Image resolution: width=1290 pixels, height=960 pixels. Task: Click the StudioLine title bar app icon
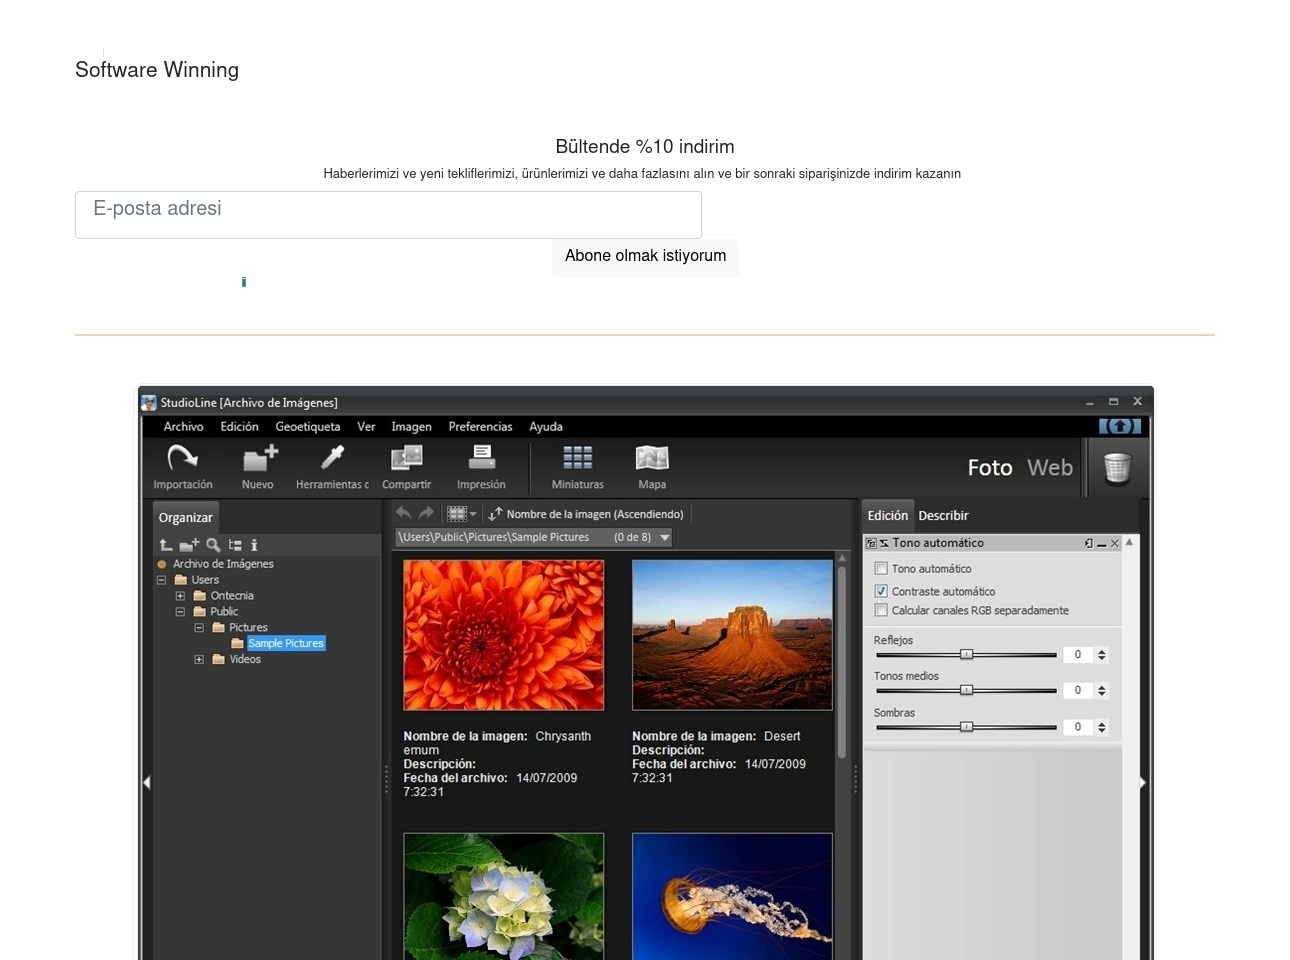click(149, 403)
